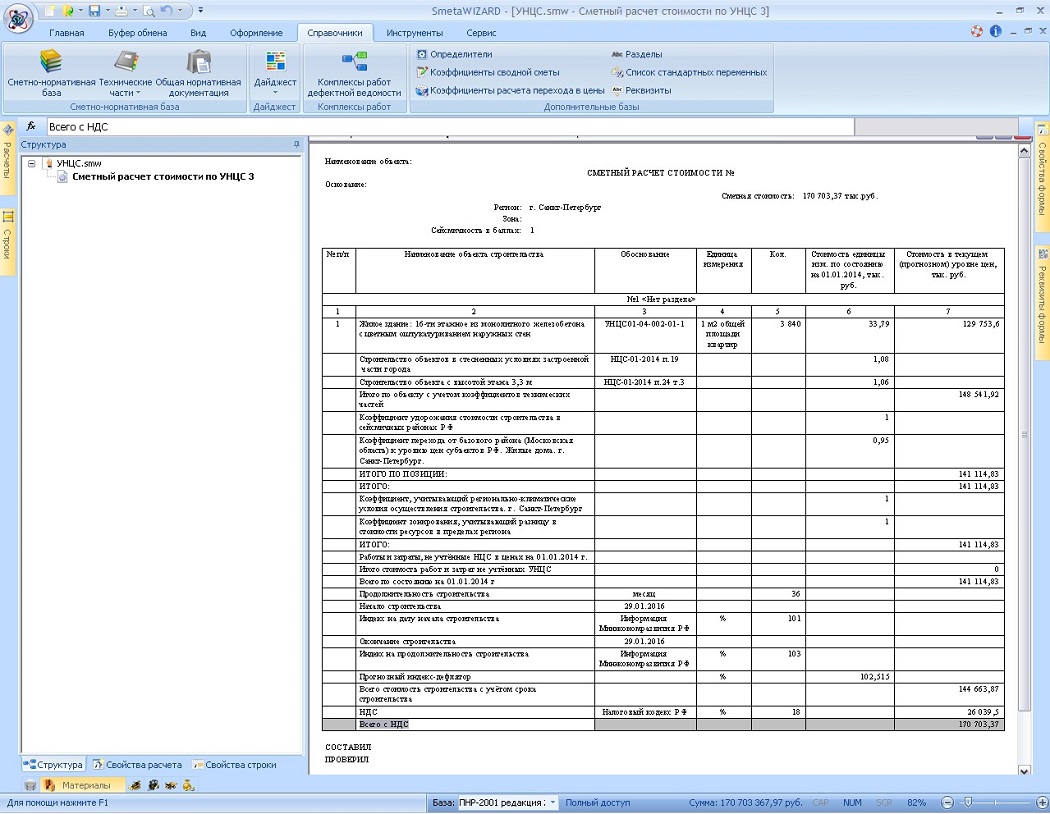Click the second icon right of Материалы

point(153,785)
